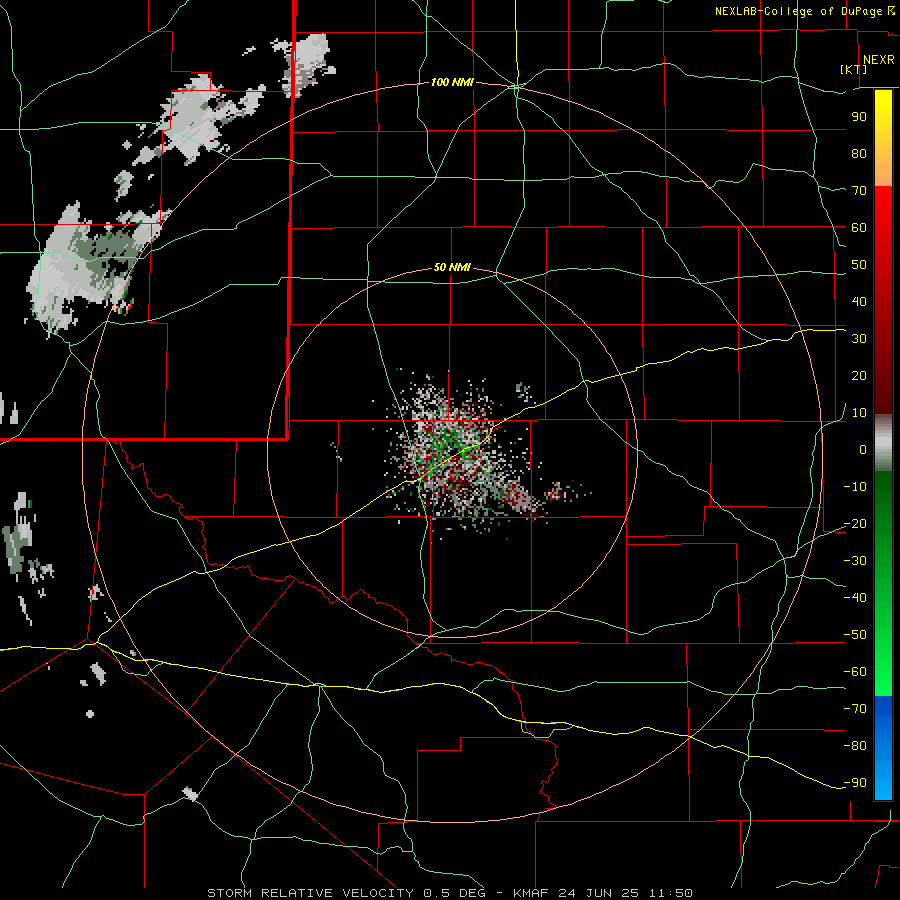Click the gray zero-velocity color bar segment
Image resolution: width=900 pixels, height=900 pixels.
coord(883,443)
